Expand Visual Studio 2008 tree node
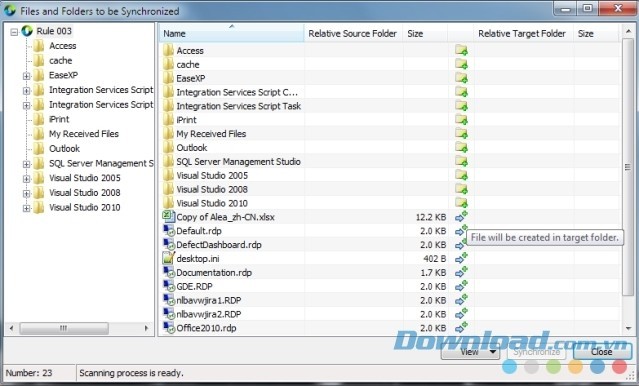This screenshot has height=386, width=639. pos(26,193)
